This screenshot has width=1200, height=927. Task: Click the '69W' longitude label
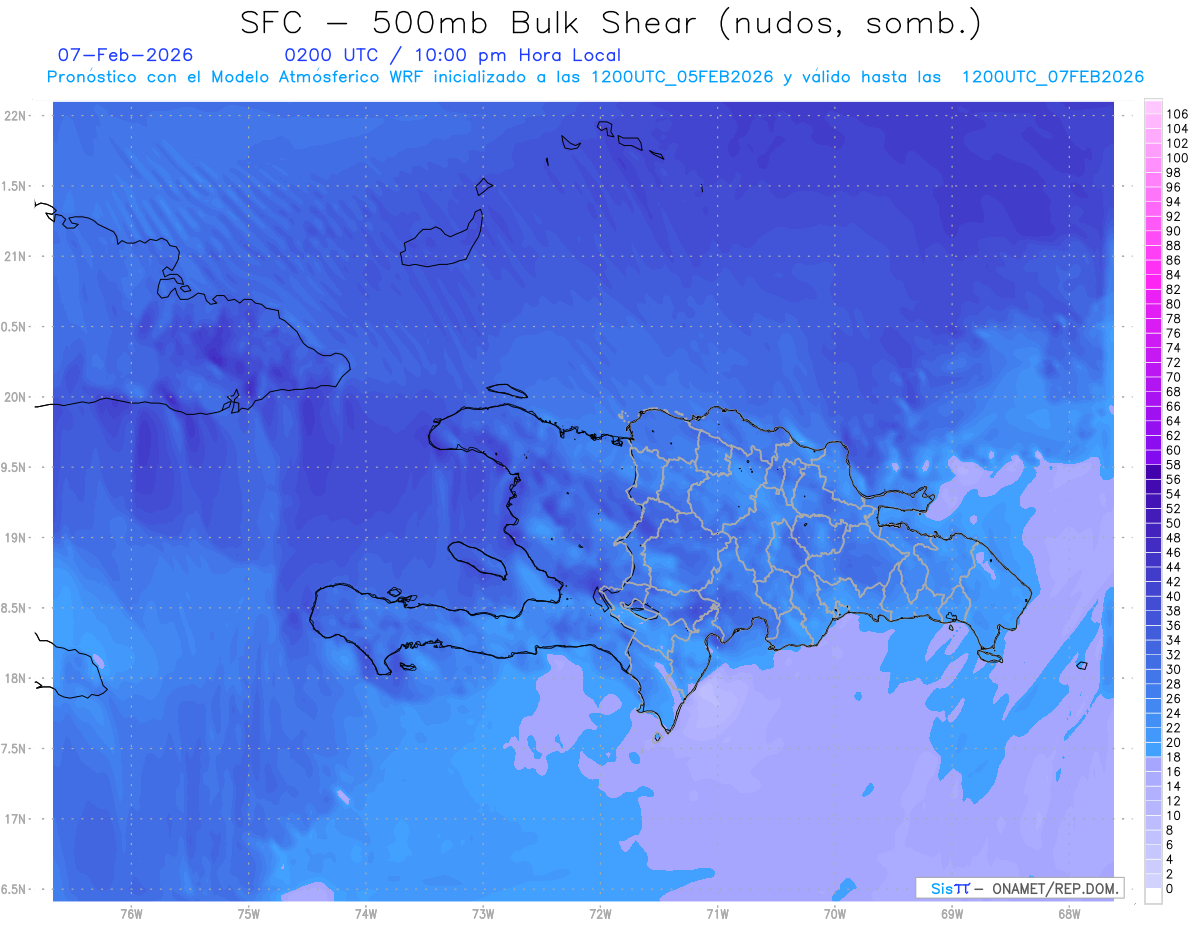[952, 914]
